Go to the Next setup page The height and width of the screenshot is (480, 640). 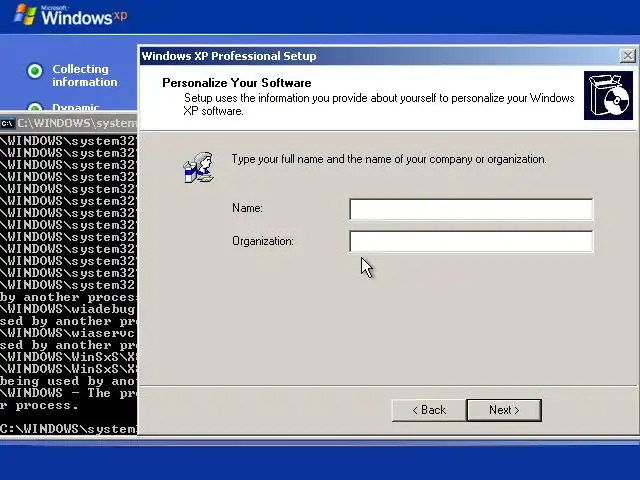[x=504, y=410]
